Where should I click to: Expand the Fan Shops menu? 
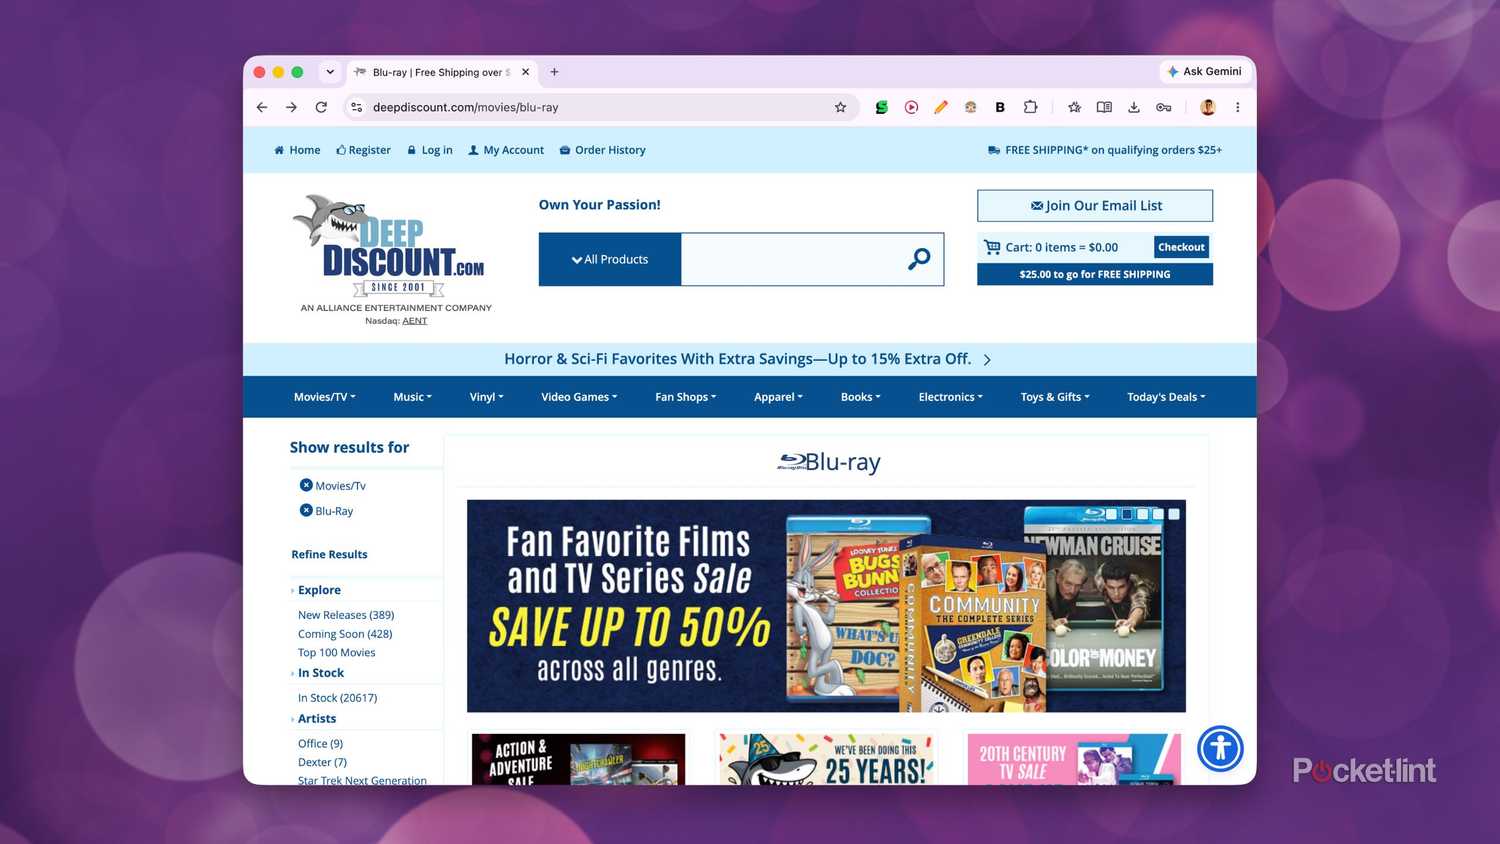(x=685, y=397)
